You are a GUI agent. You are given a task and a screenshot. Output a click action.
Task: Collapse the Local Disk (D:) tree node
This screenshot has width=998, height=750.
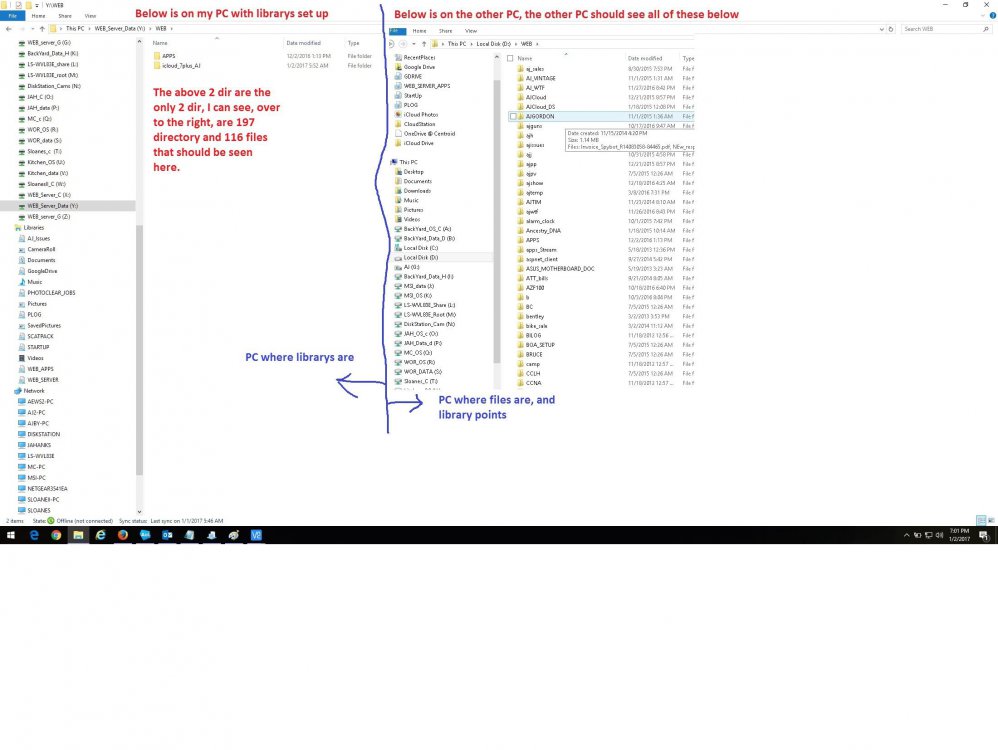click(x=395, y=258)
